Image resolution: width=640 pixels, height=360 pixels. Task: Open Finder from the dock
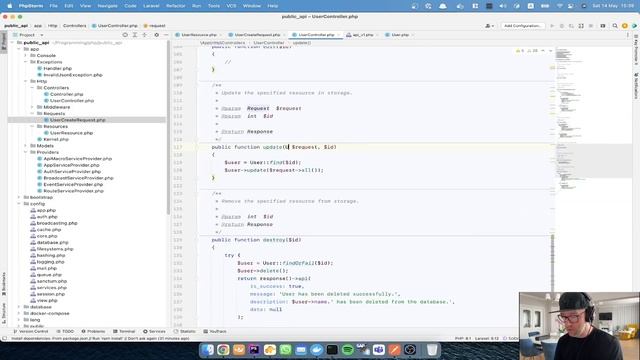tap(207, 350)
